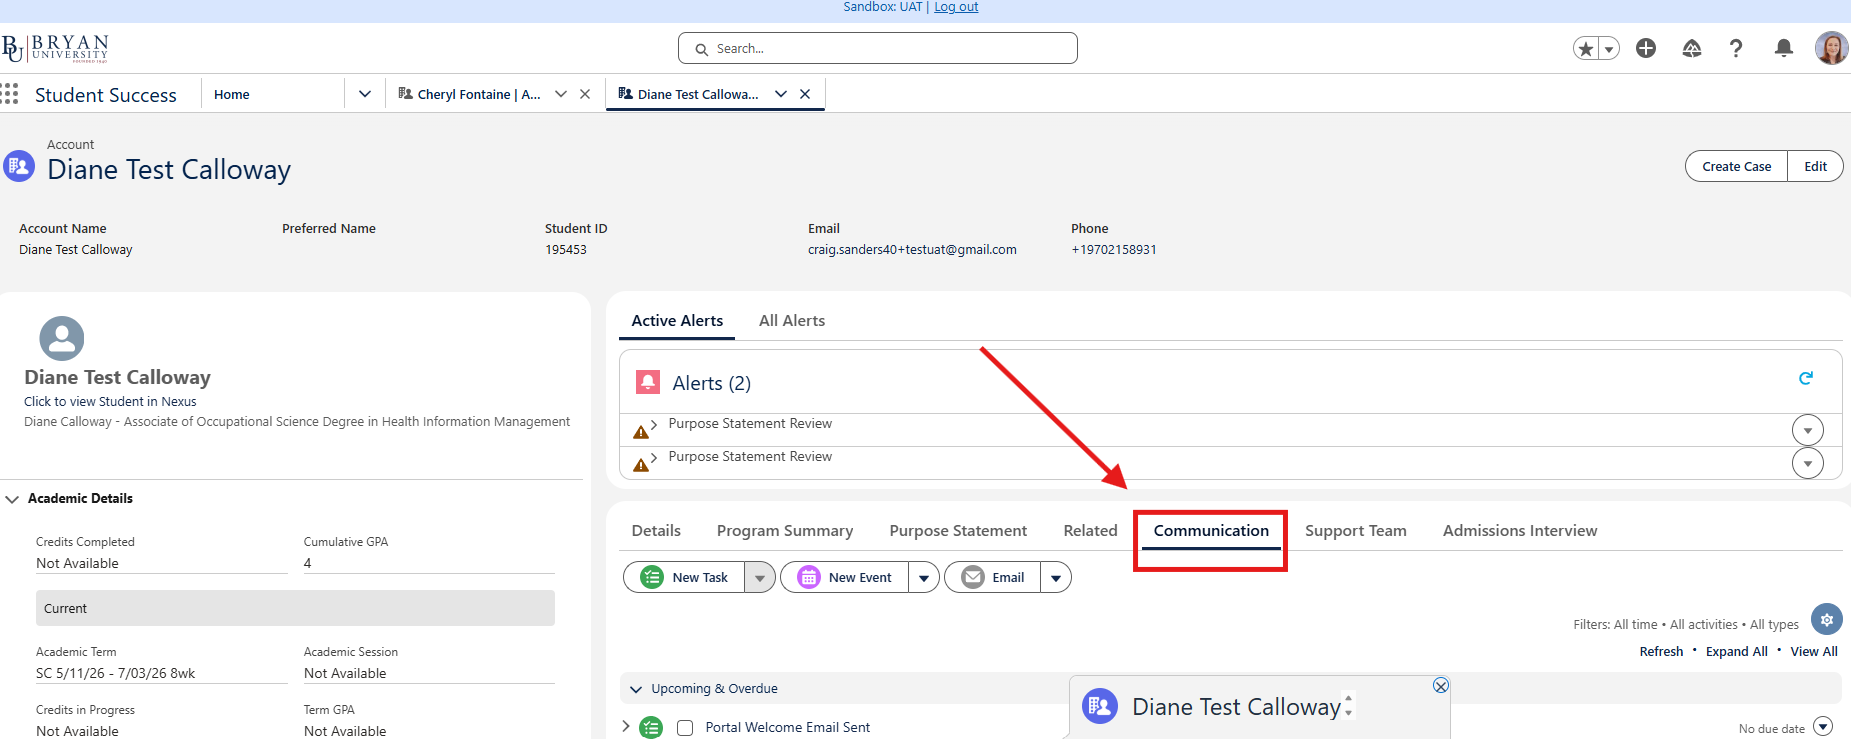Click the New Task button
Image resolution: width=1851 pixels, height=739 pixels.
pos(684,577)
